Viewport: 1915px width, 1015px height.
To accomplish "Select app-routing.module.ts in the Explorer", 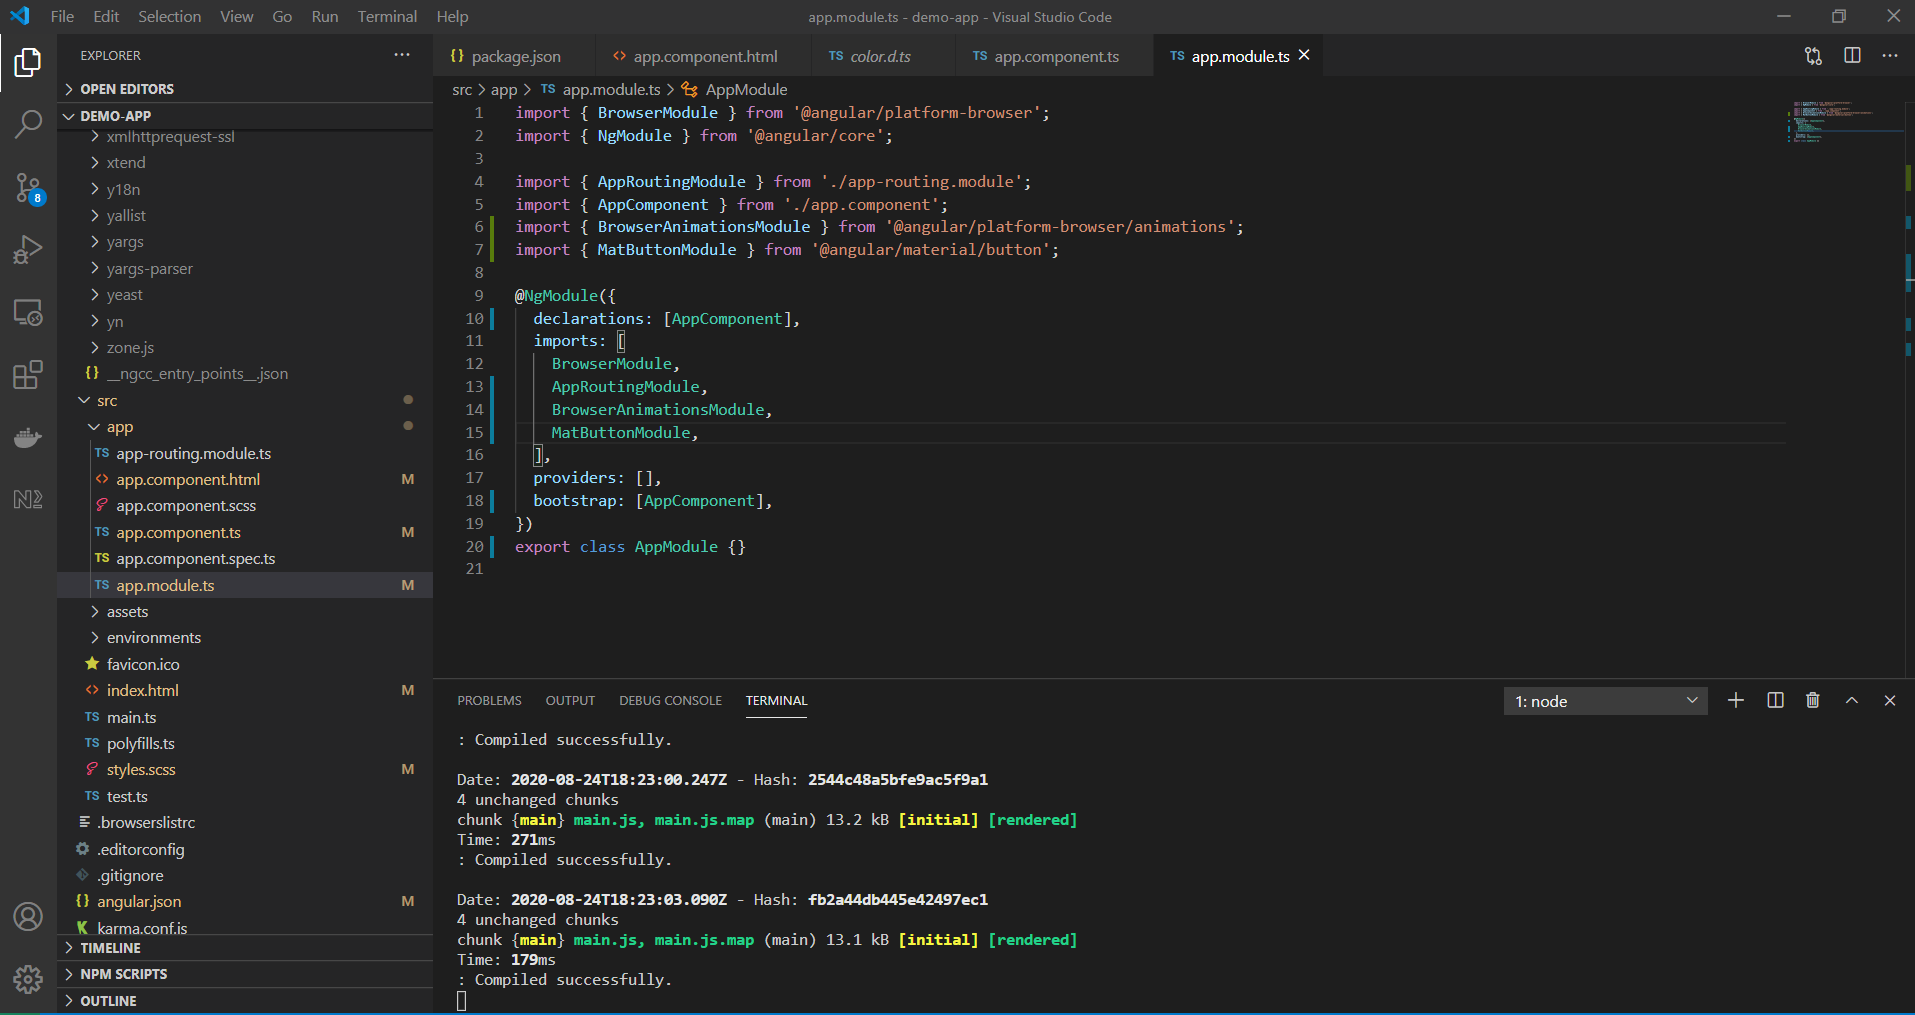I will (x=192, y=453).
